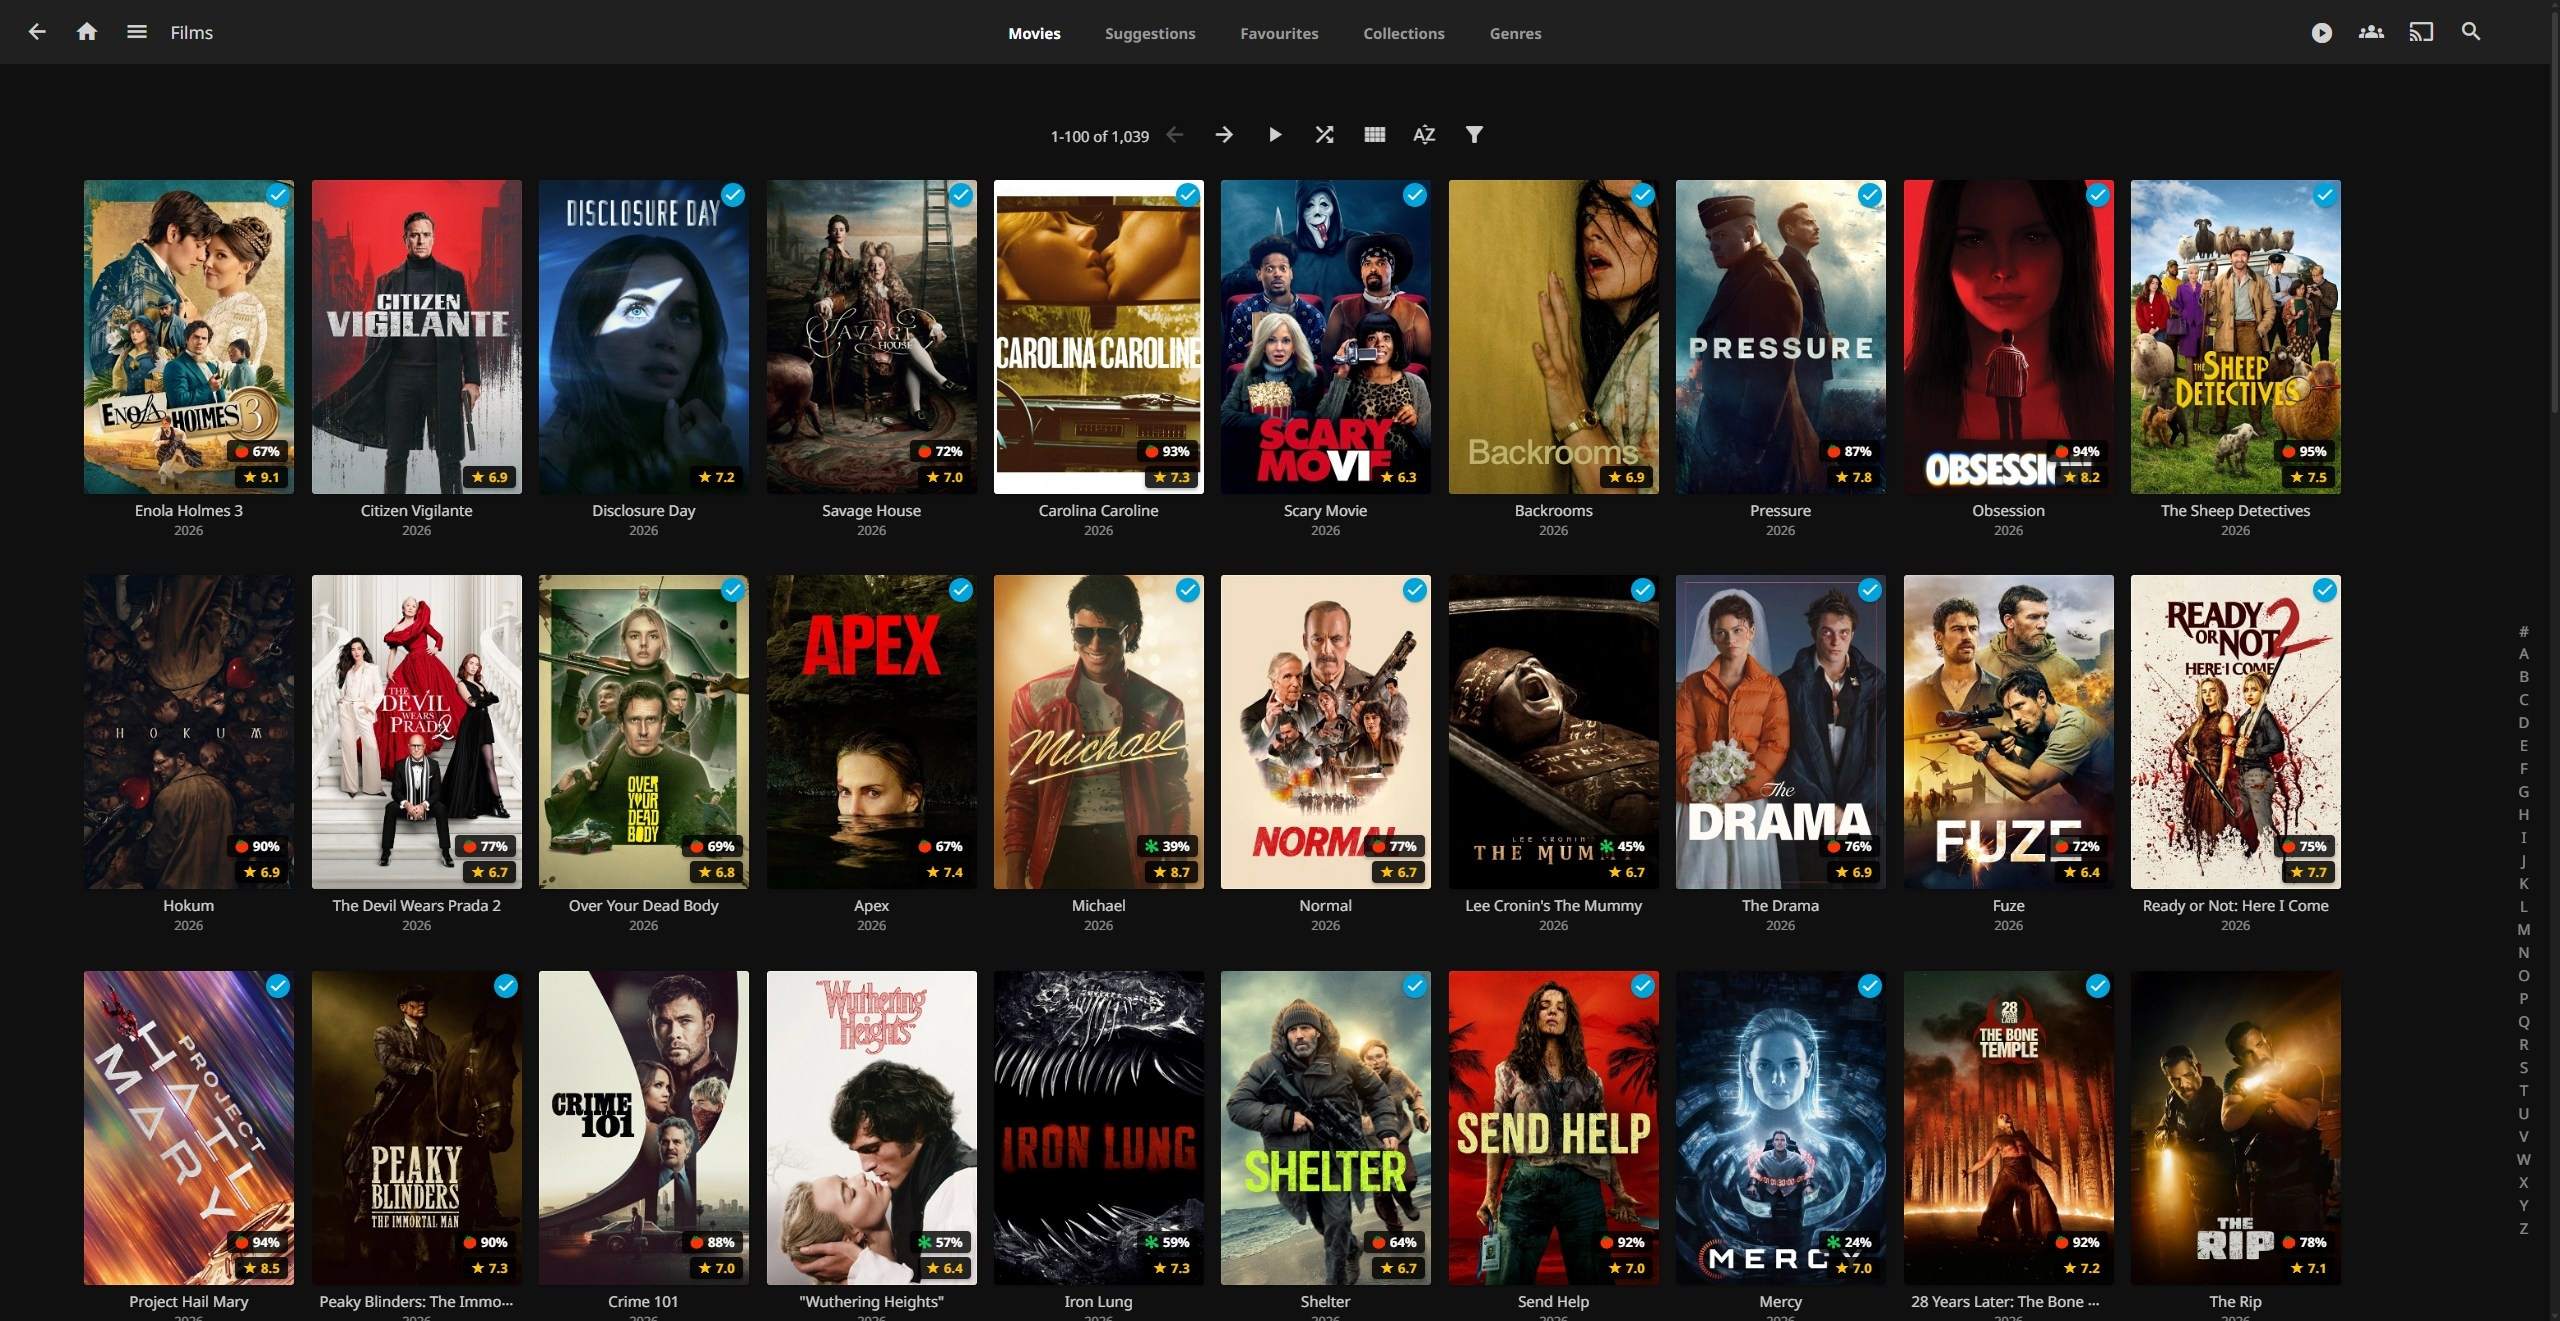Jump to # in alphabet picker
The image size is (2560, 1321).
[2523, 631]
